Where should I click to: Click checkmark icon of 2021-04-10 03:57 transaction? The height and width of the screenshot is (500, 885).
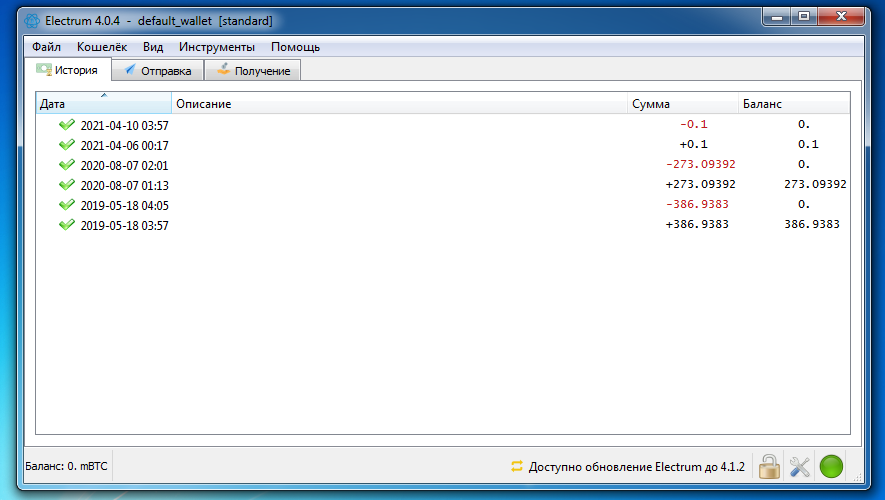(x=67, y=125)
